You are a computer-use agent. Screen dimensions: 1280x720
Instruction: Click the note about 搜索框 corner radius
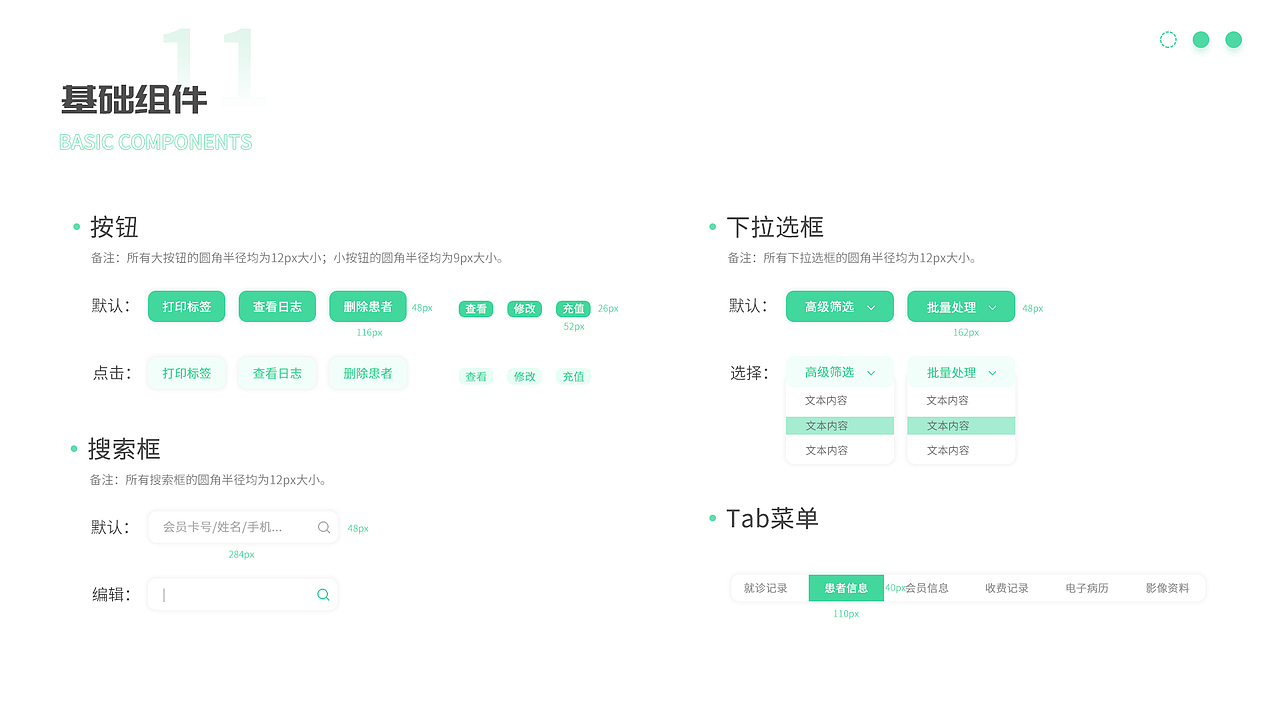(210, 480)
